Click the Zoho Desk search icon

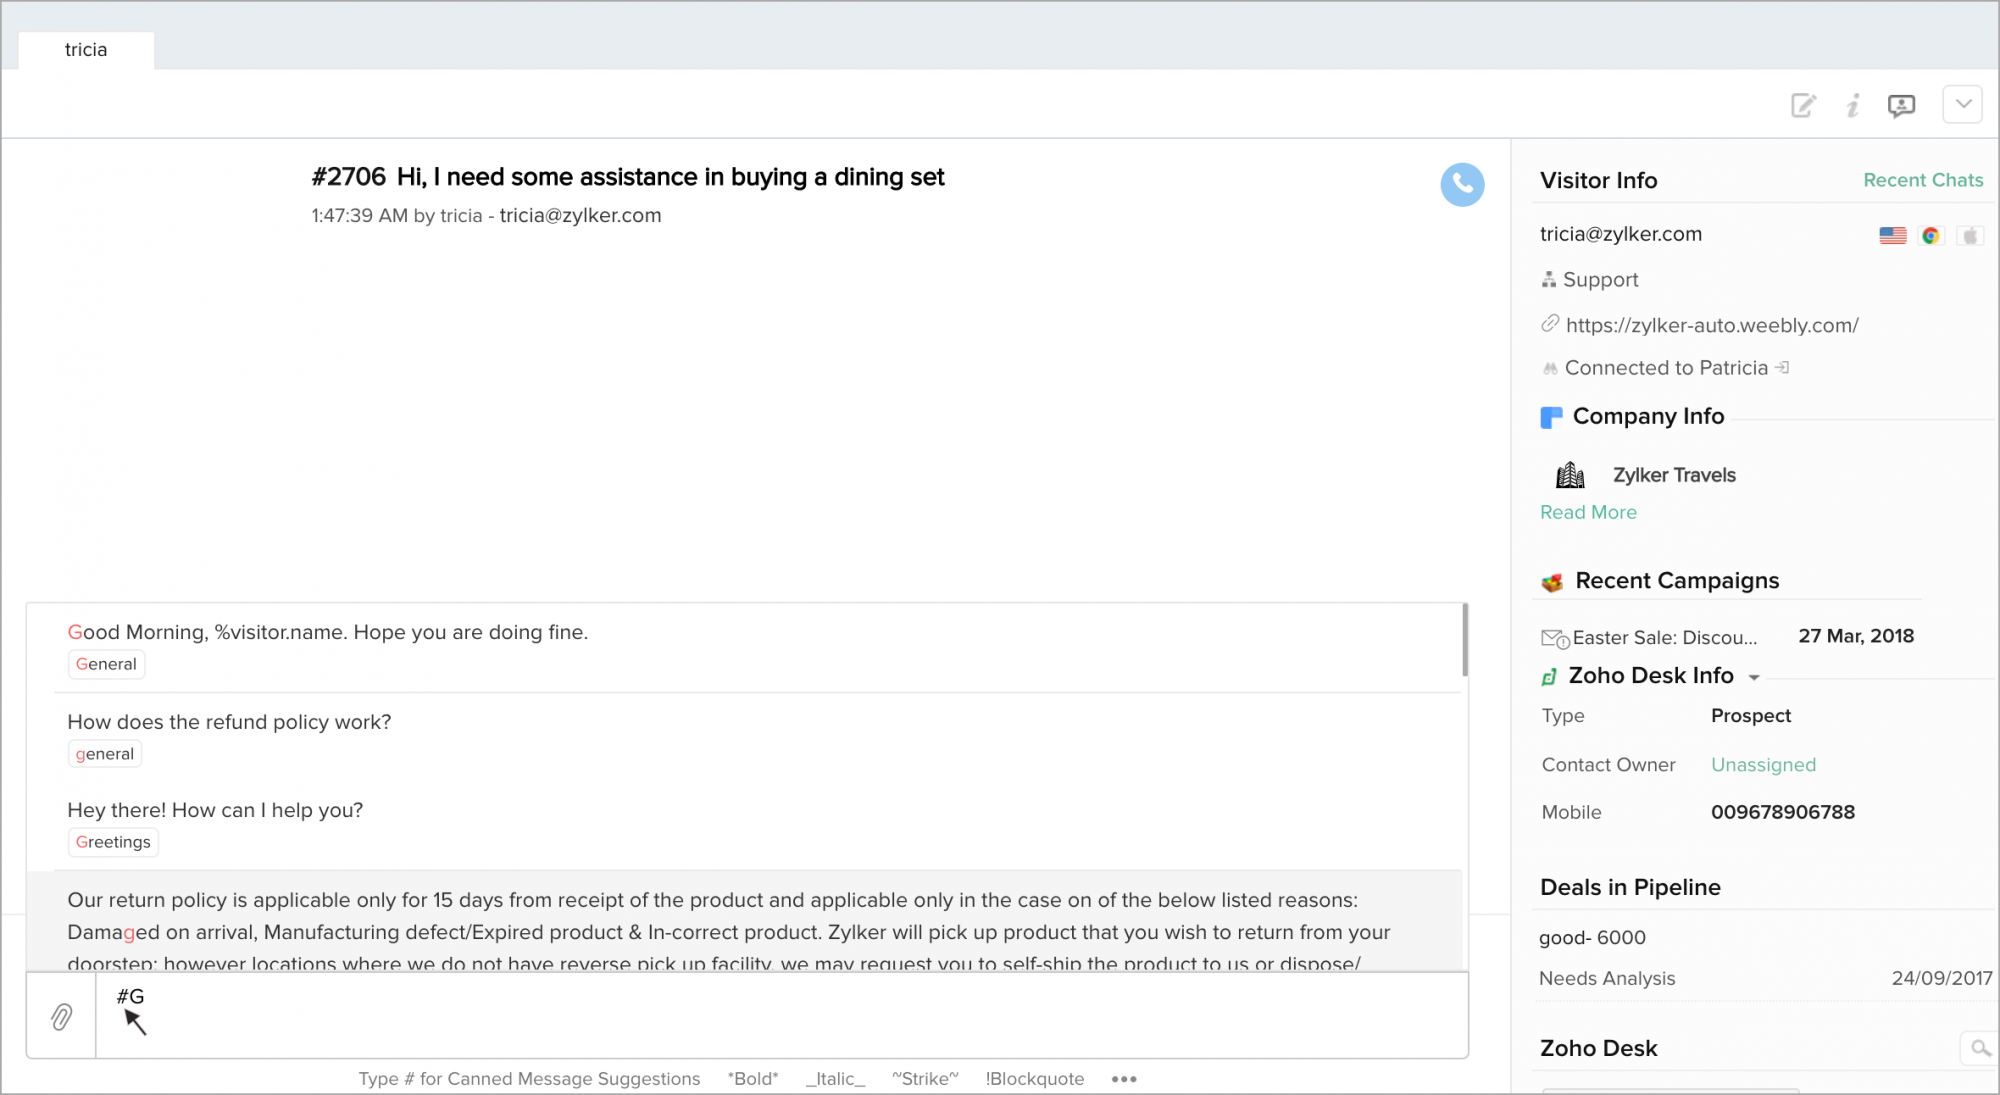pyautogui.click(x=1980, y=1048)
